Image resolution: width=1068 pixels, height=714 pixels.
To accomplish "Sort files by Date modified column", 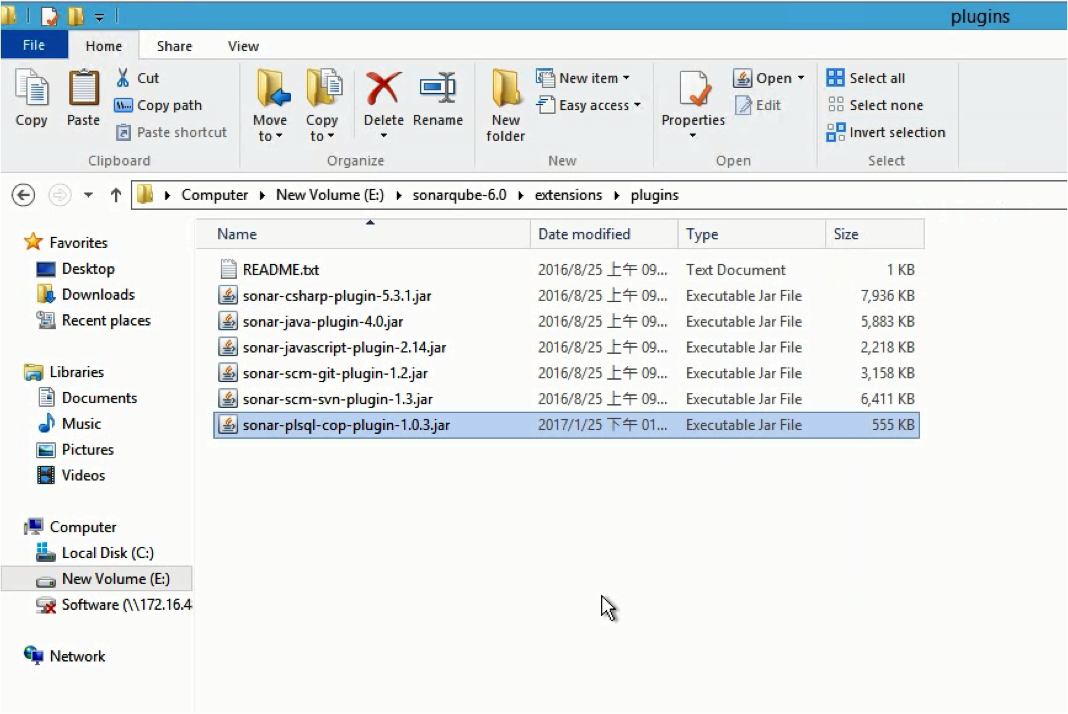I will pyautogui.click(x=604, y=234).
